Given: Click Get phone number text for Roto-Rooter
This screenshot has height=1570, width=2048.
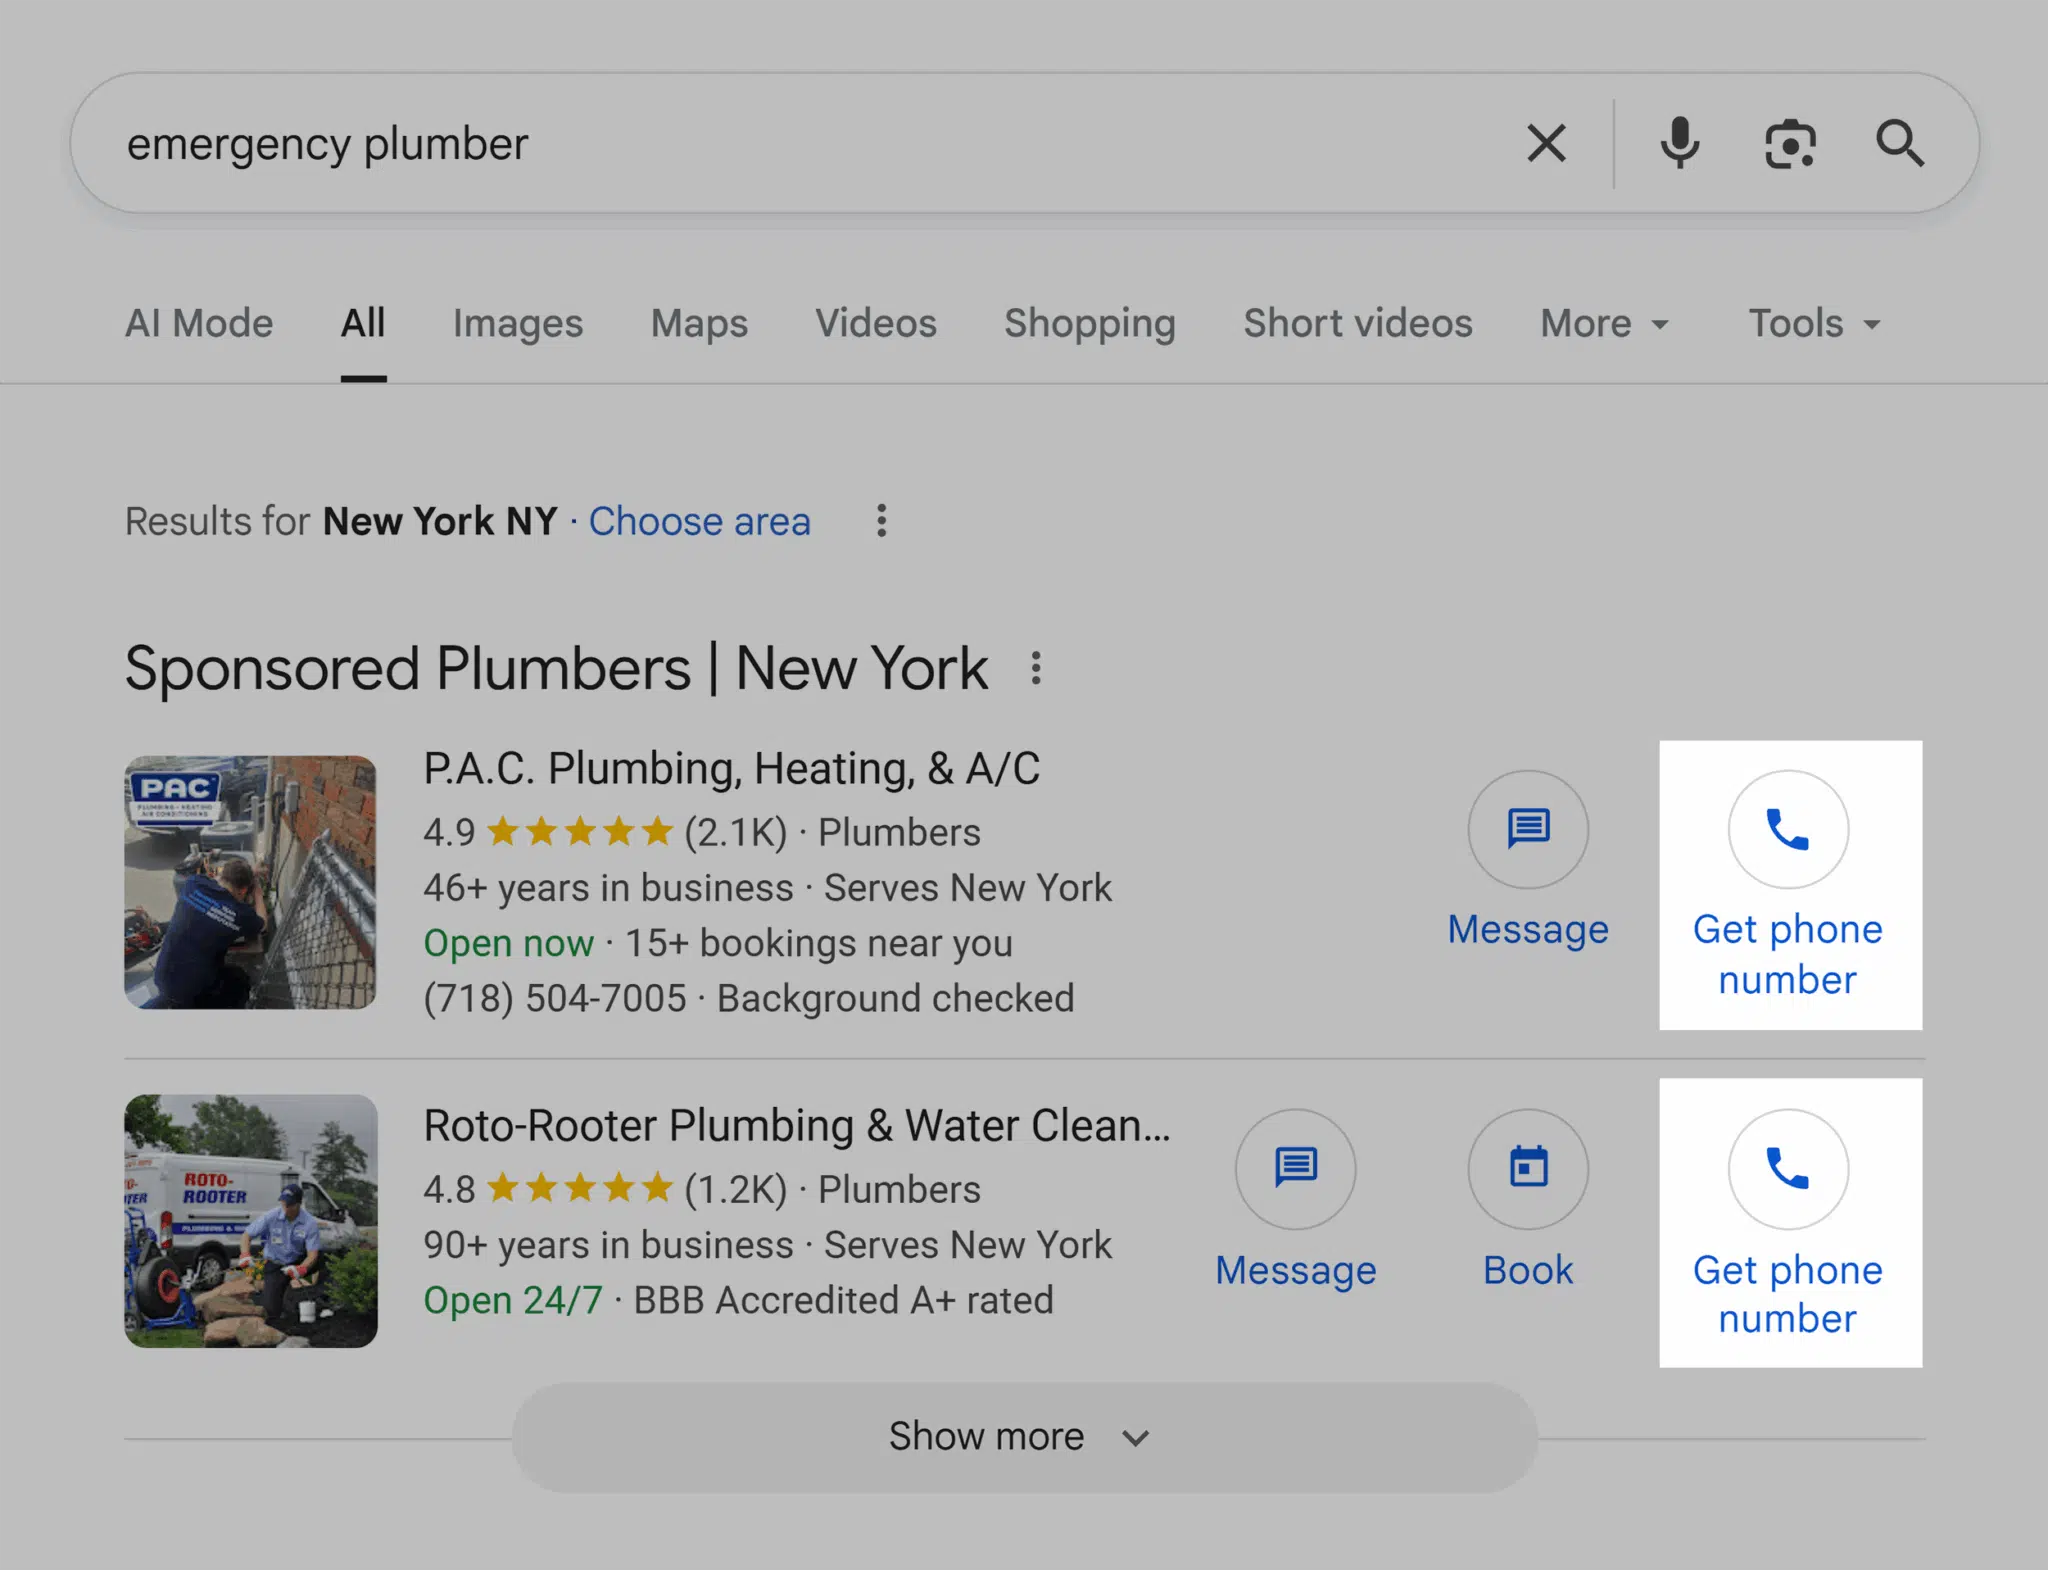Looking at the screenshot, I should (x=1788, y=1294).
